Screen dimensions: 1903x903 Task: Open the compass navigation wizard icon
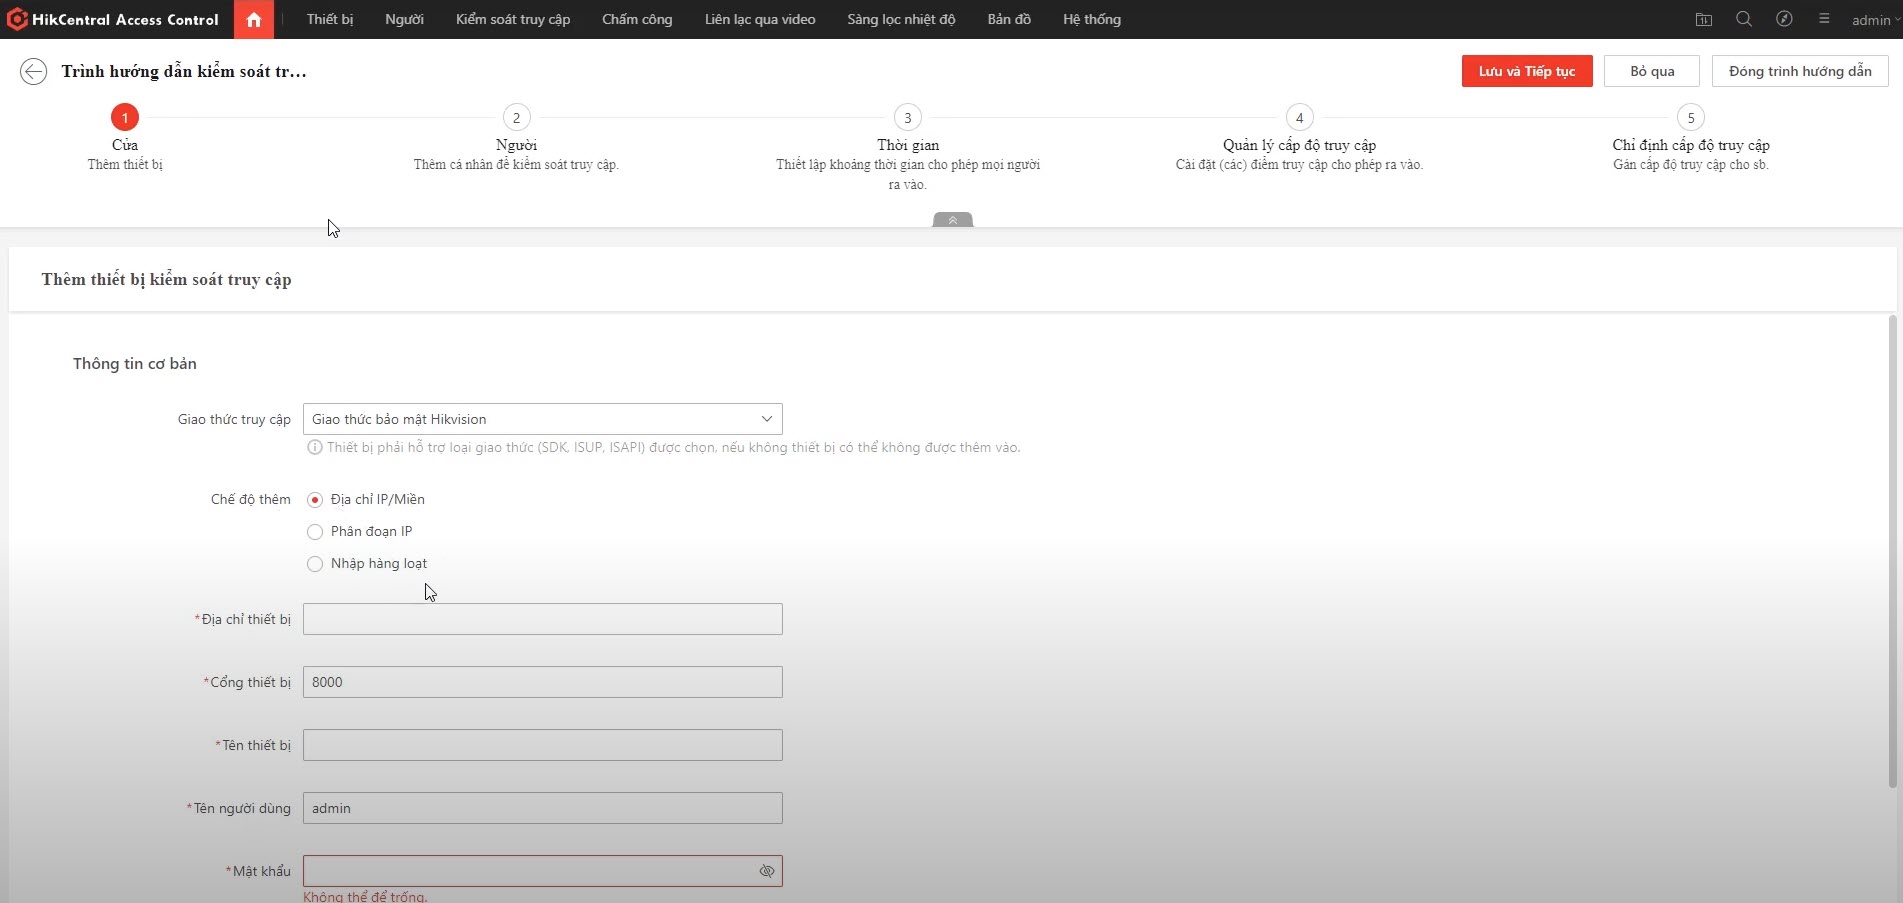1784,19
